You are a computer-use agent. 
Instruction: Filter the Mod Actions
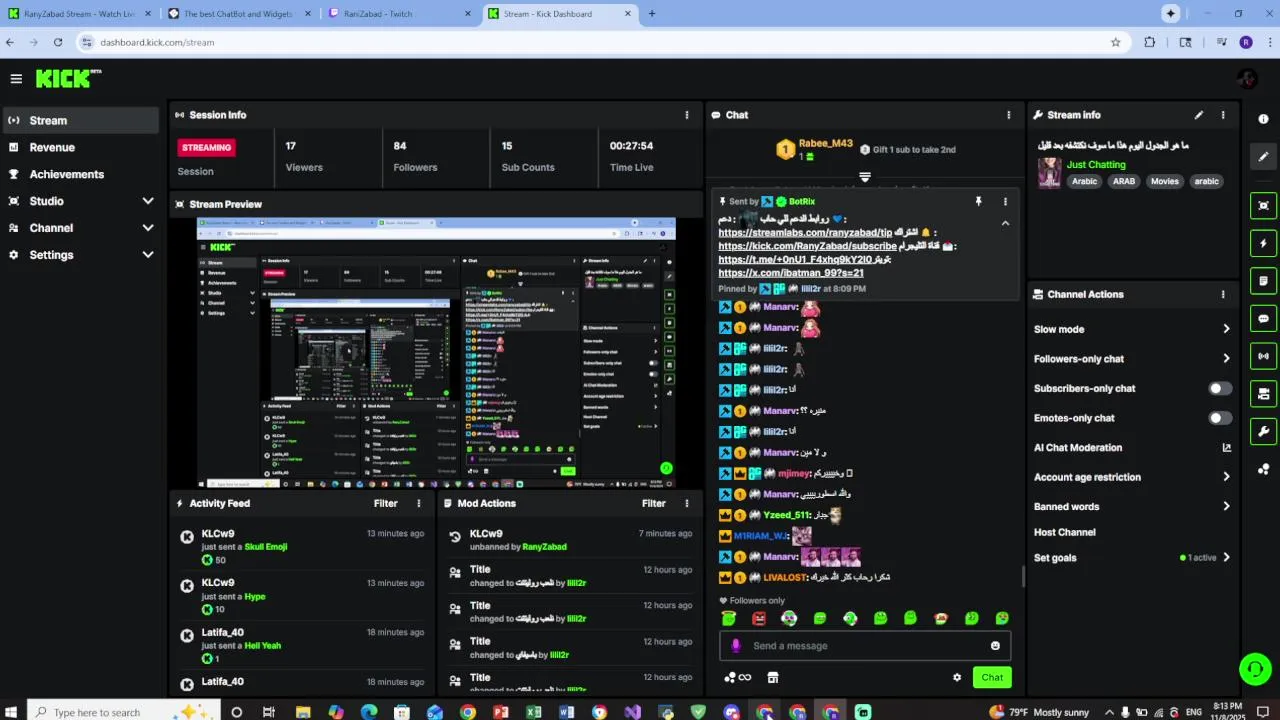654,504
